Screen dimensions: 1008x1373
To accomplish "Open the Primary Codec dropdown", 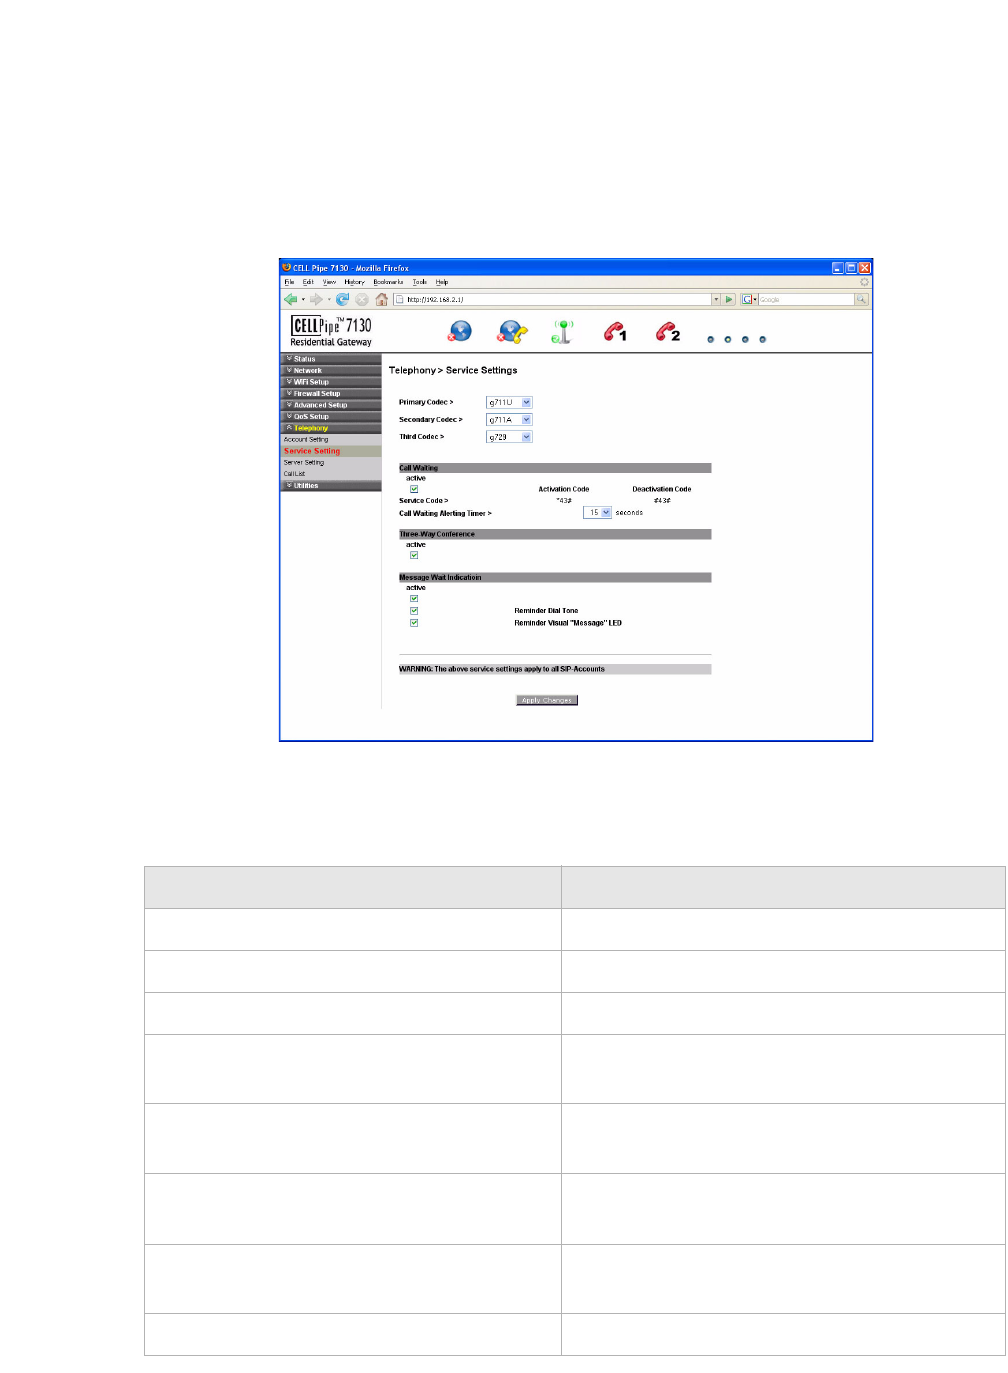I will tap(509, 402).
